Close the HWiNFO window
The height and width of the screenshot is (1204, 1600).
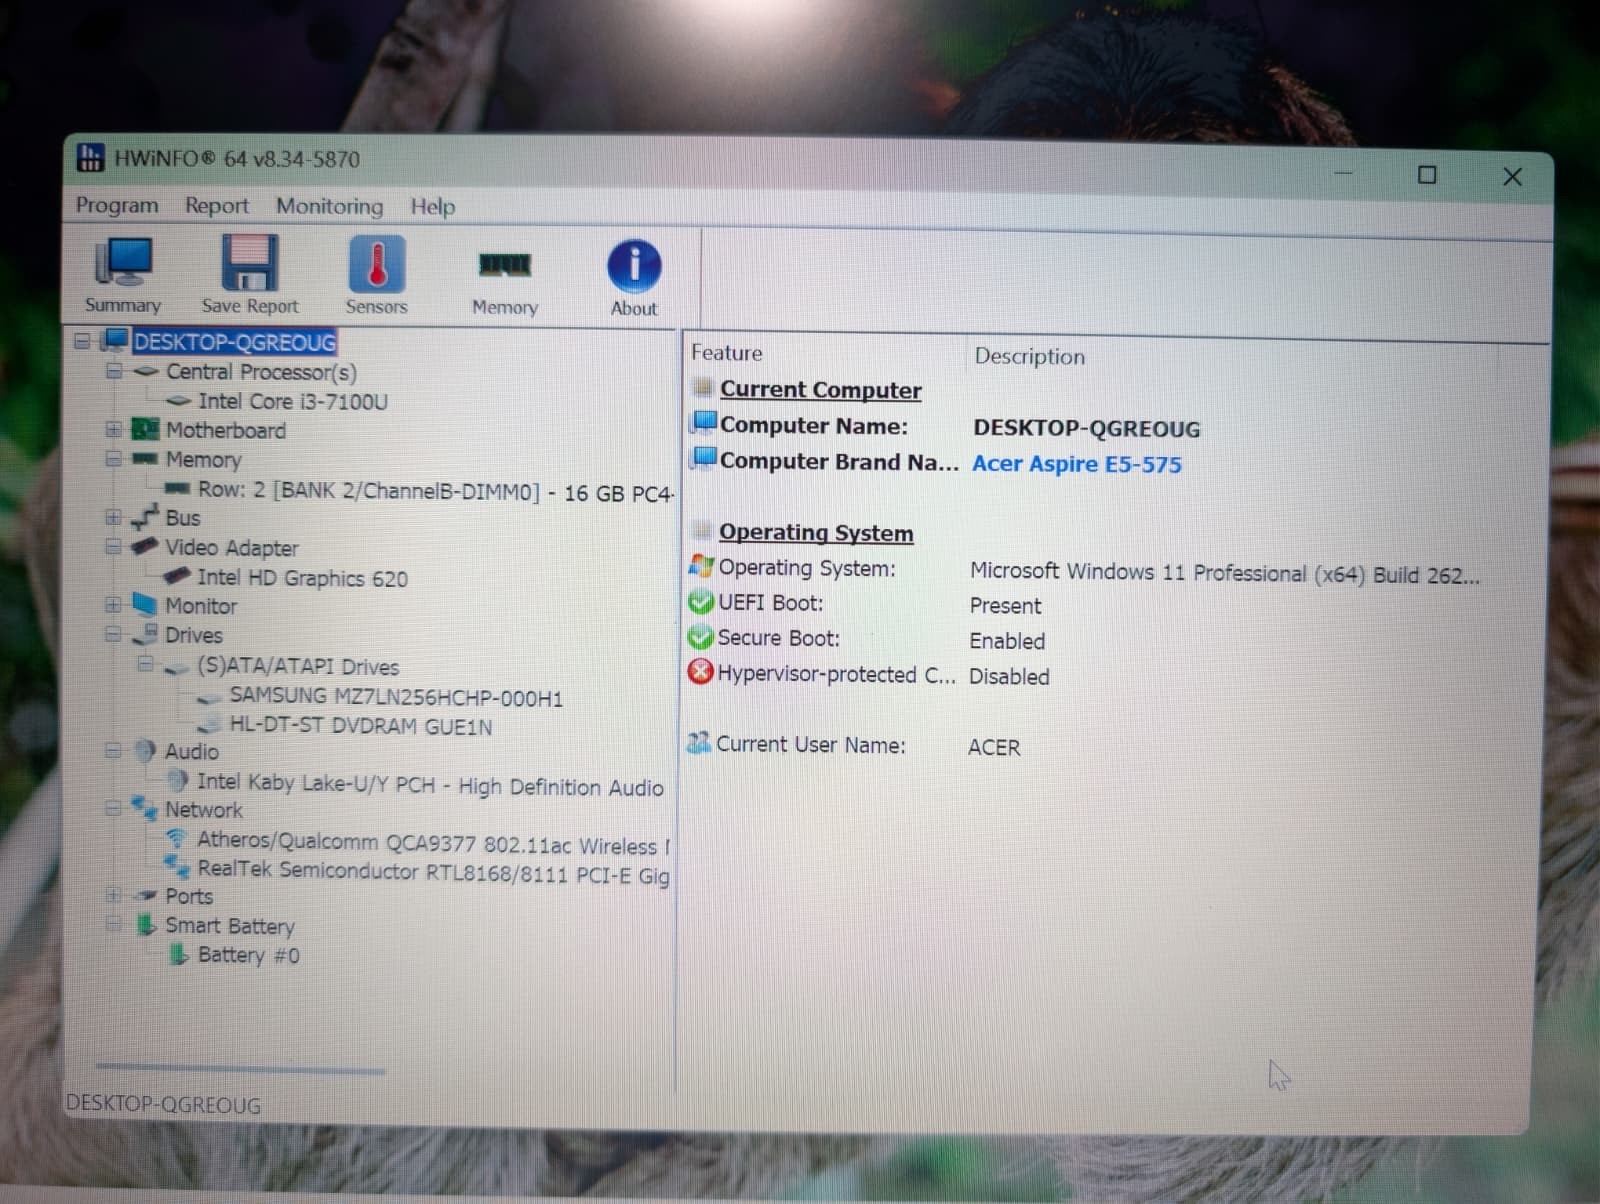1512,177
